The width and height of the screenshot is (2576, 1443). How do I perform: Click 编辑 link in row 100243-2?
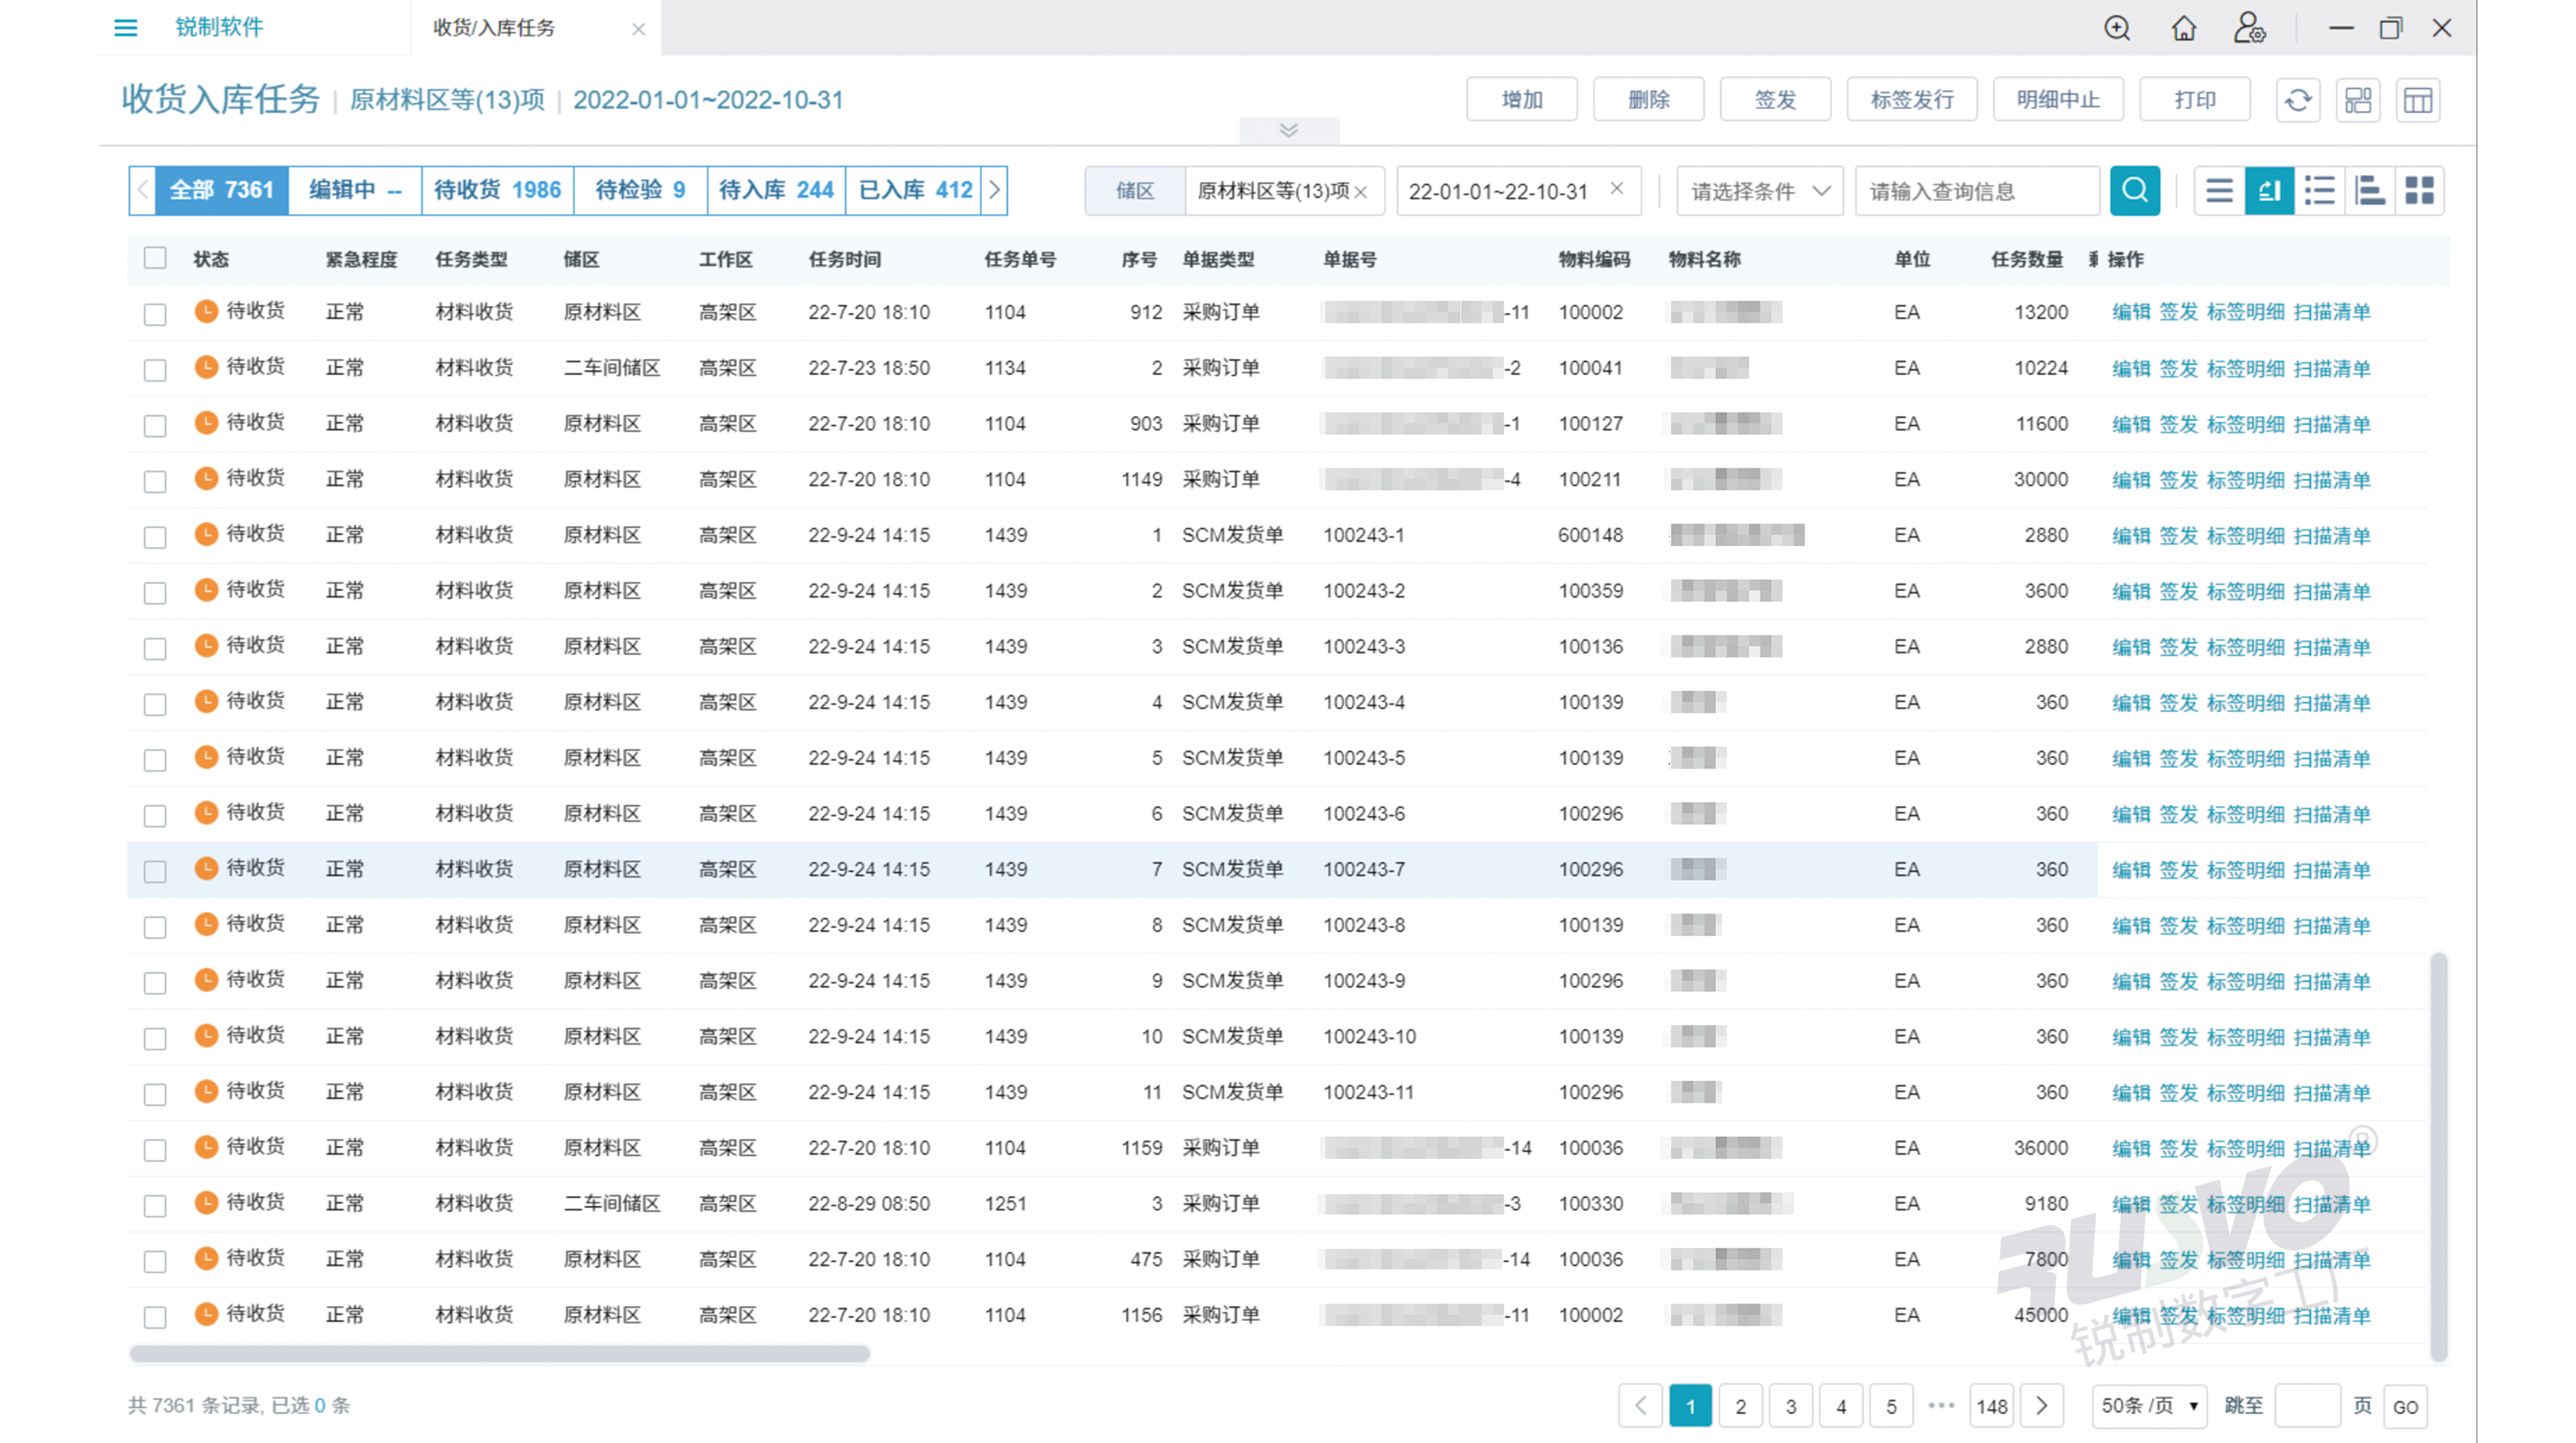click(x=2131, y=591)
